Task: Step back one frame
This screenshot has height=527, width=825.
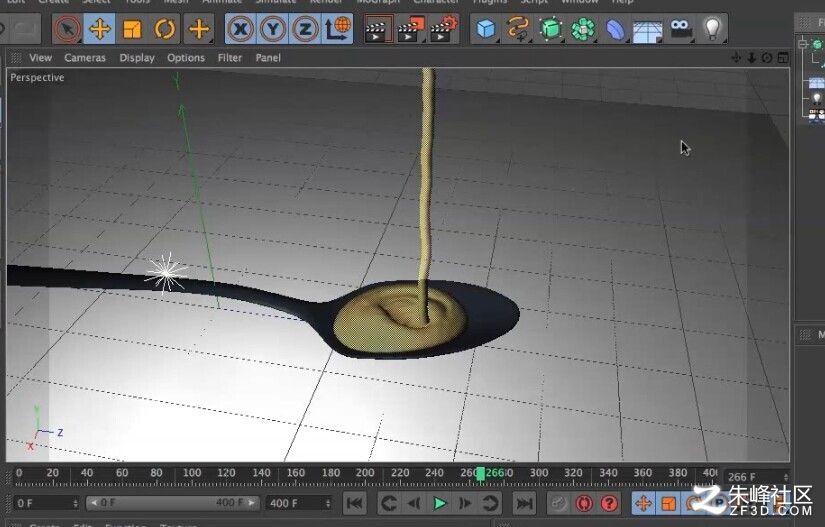Action: (x=414, y=503)
